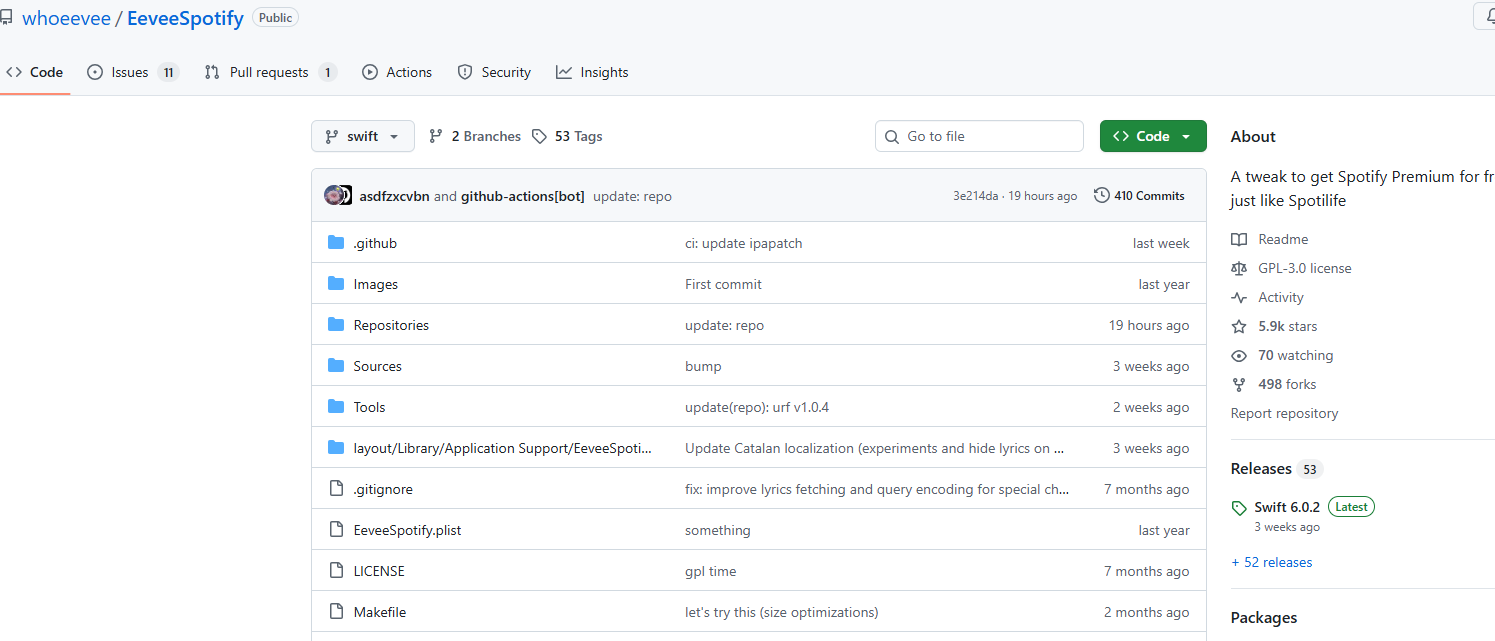
Task: Open layout/Library/Application Support path
Action: (503, 448)
